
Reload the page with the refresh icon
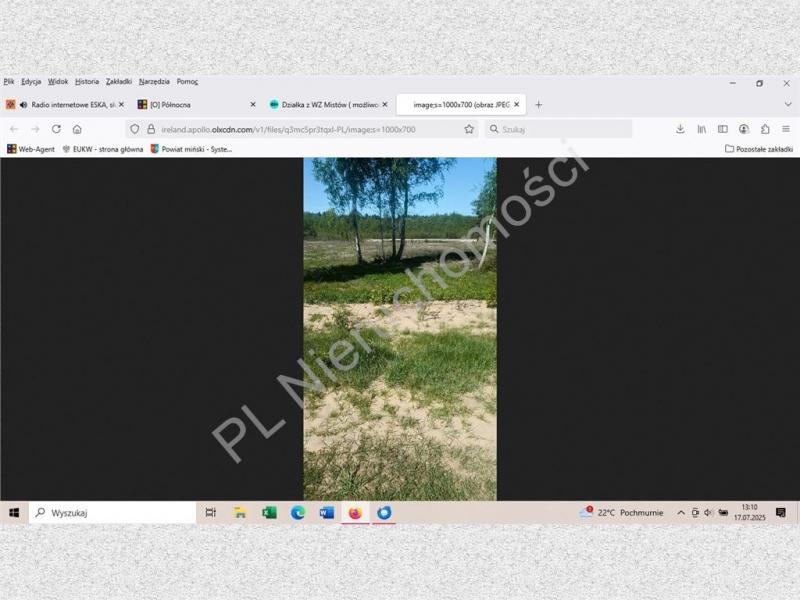pyautogui.click(x=56, y=129)
